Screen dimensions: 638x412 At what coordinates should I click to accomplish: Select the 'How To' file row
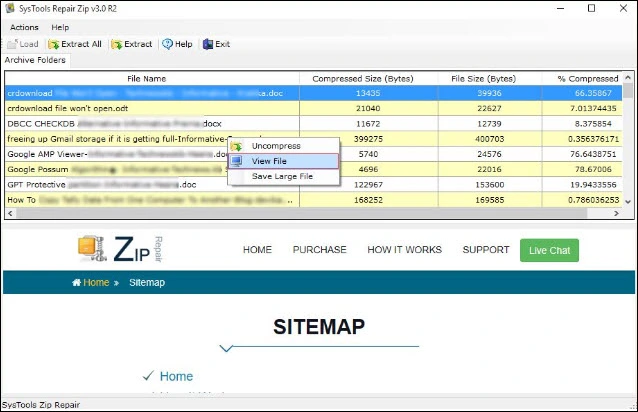pos(313,200)
